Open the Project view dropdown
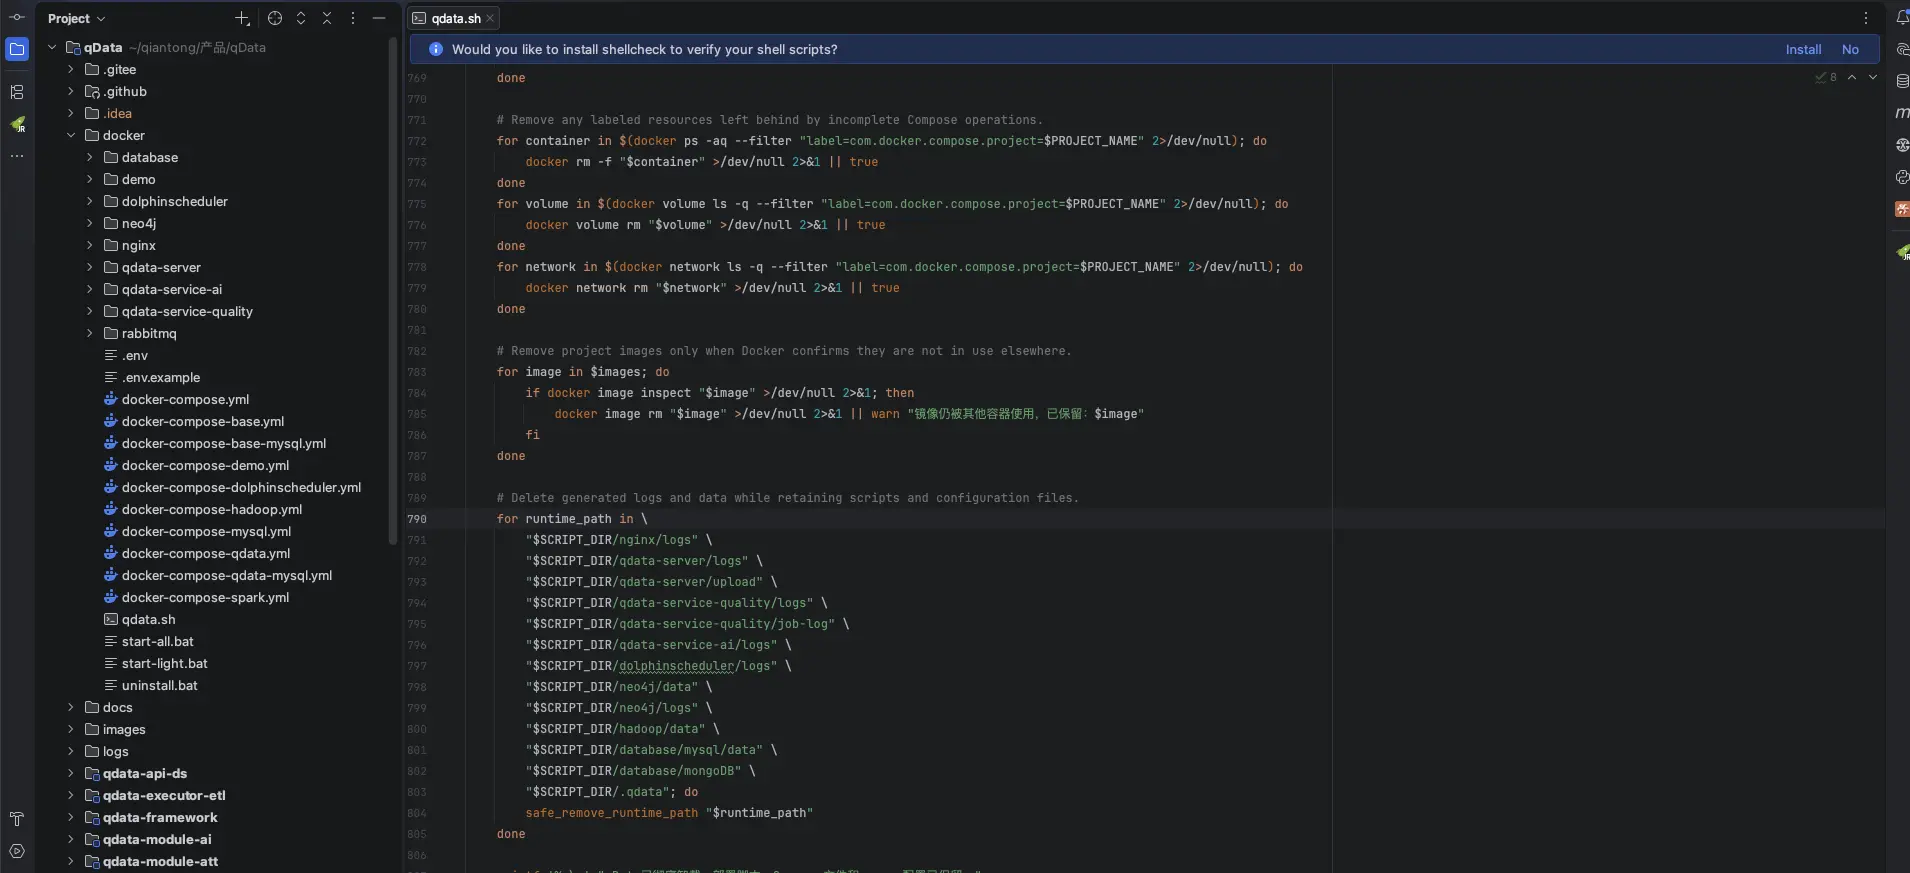The height and width of the screenshot is (873, 1910). tap(76, 18)
